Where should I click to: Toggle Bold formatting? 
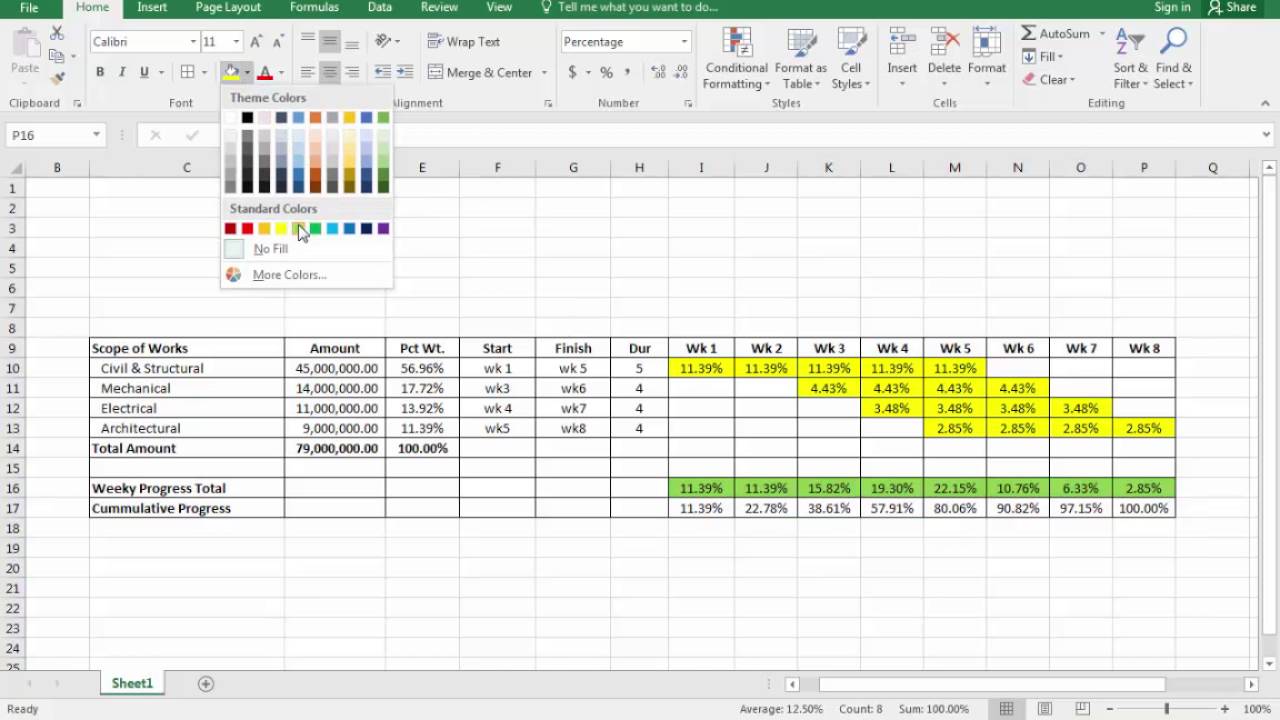point(100,72)
